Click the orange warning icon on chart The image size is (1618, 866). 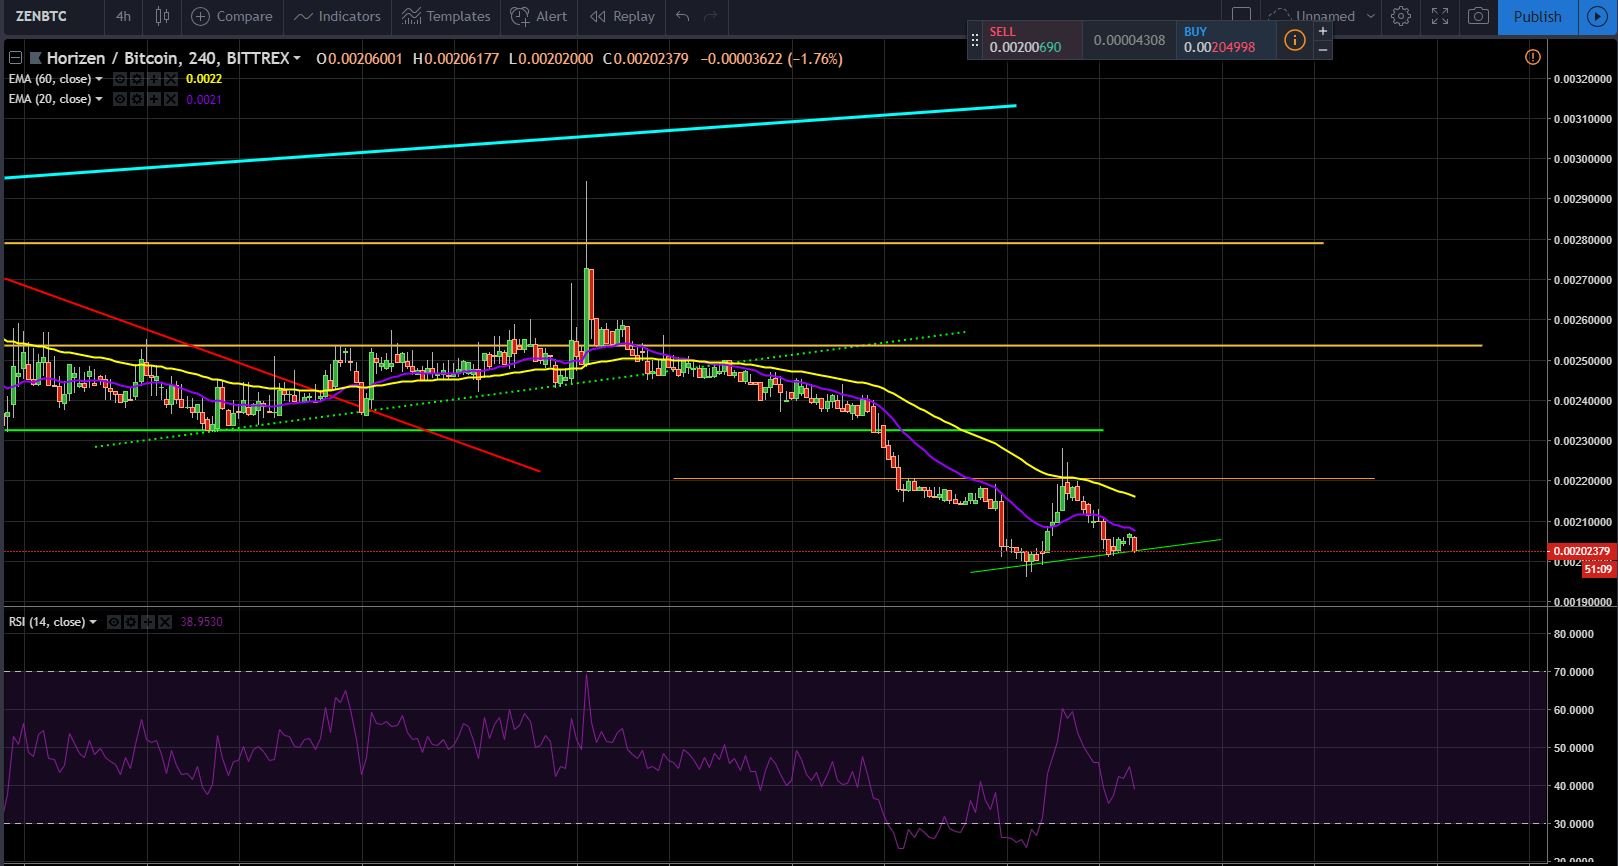(1532, 57)
